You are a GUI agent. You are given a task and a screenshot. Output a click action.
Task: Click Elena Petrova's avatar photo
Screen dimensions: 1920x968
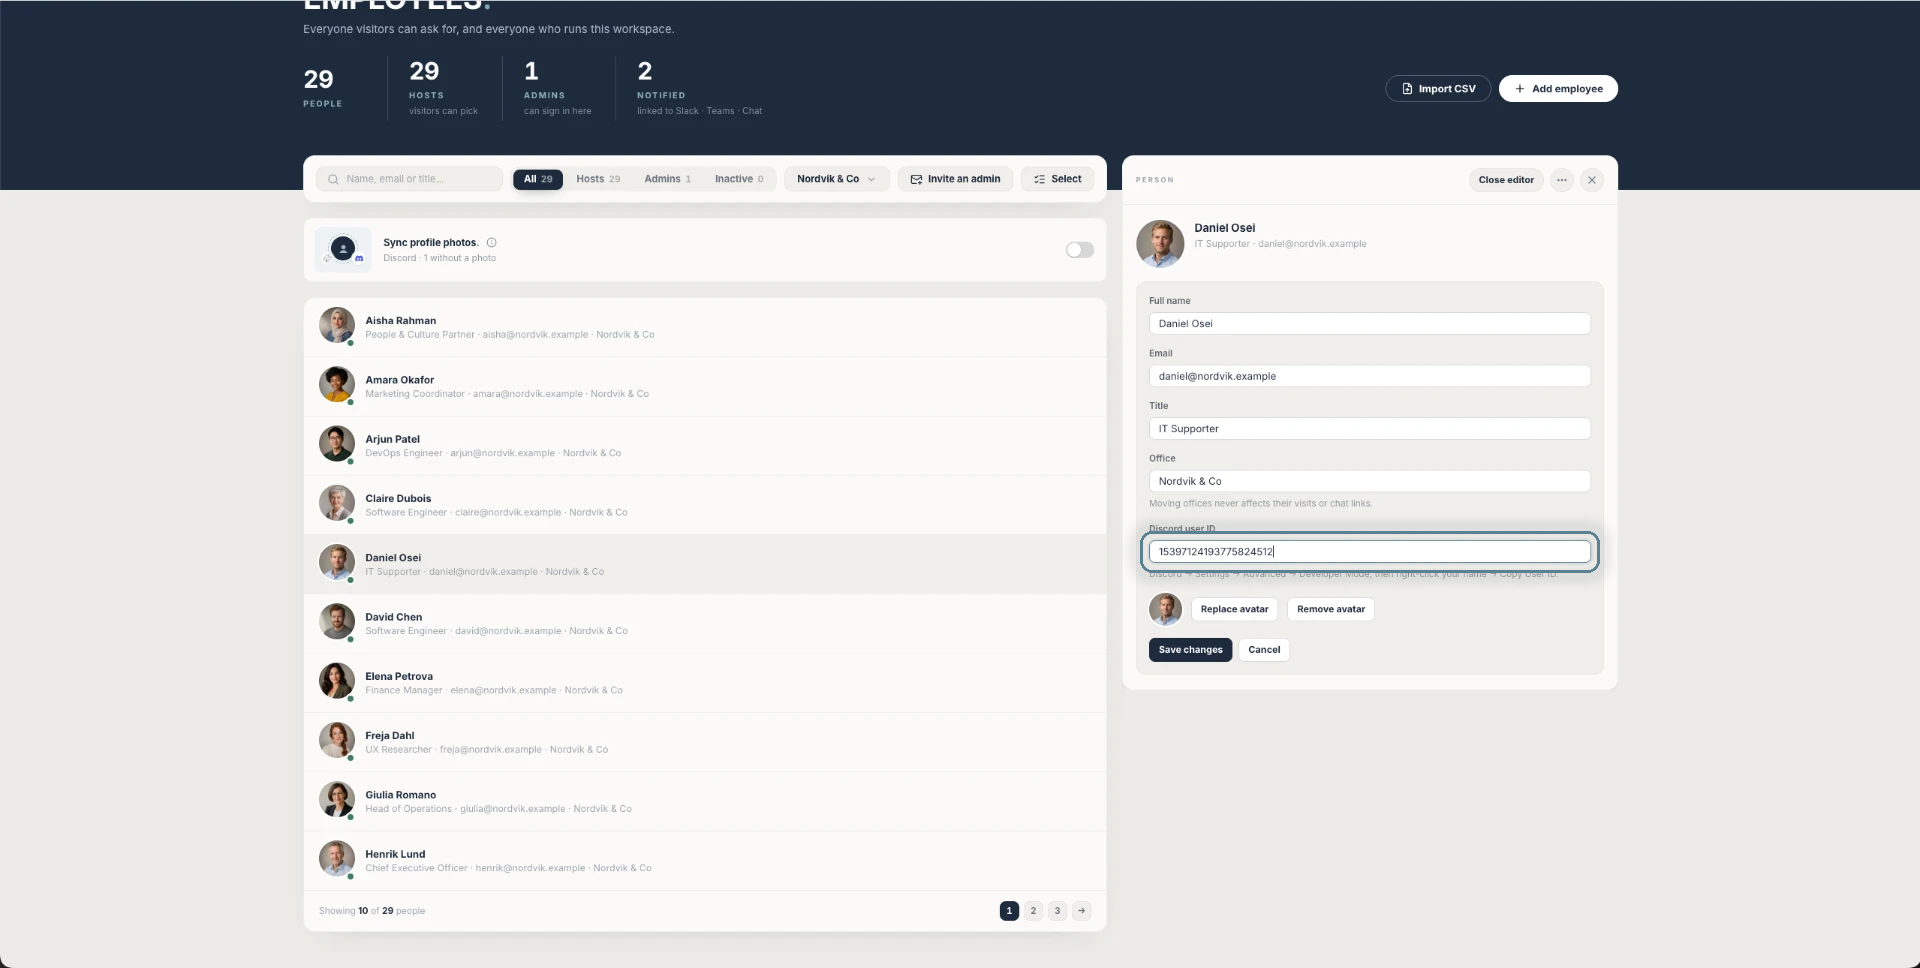[x=337, y=682]
